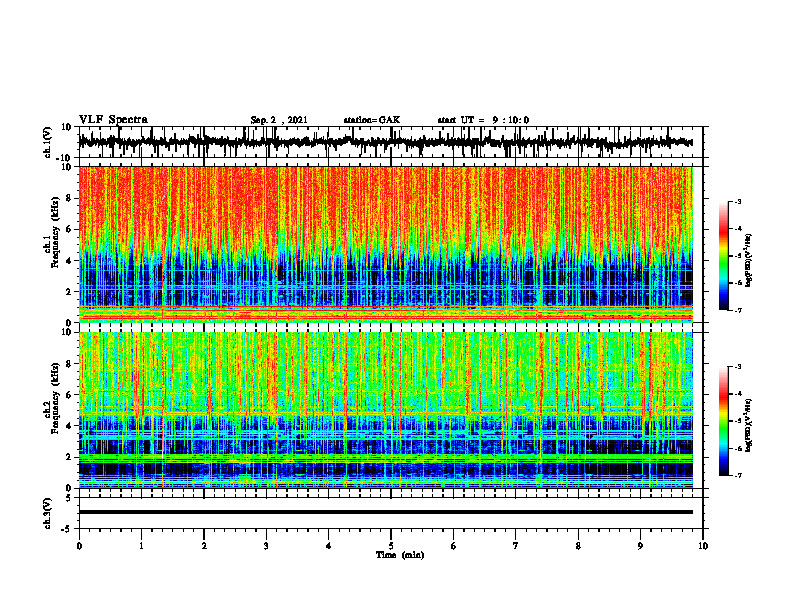The width and height of the screenshot is (792, 612).
Task: Click the time axis tick label '1'
Action: pyautogui.click(x=141, y=546)
